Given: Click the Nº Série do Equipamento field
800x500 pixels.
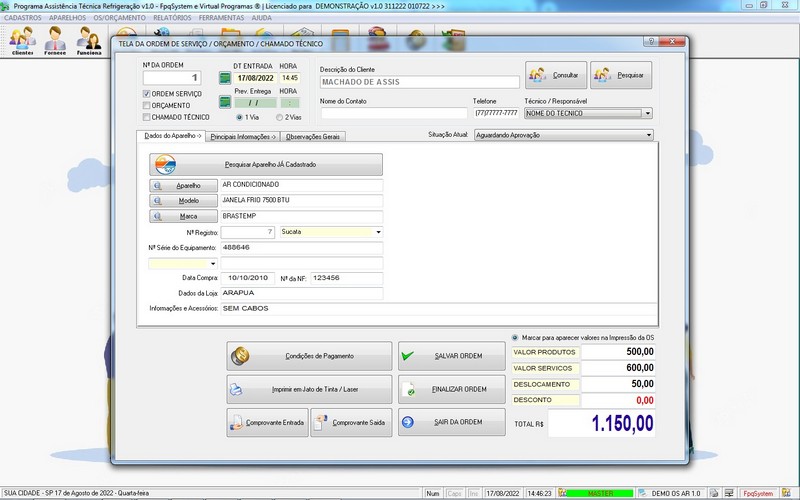Looking at the screenshot, I should [x=302, y=248].
